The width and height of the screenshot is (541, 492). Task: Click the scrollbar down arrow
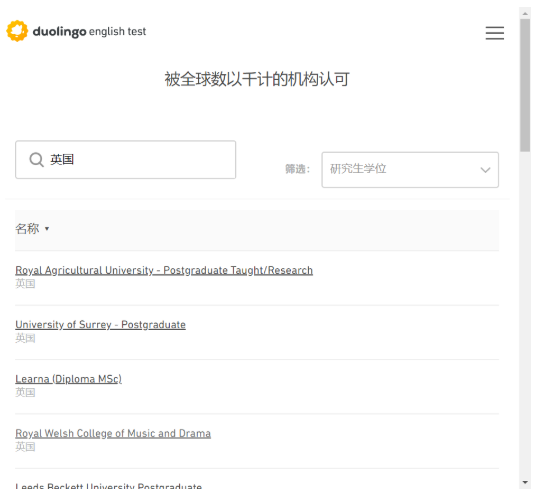[525, 482]
